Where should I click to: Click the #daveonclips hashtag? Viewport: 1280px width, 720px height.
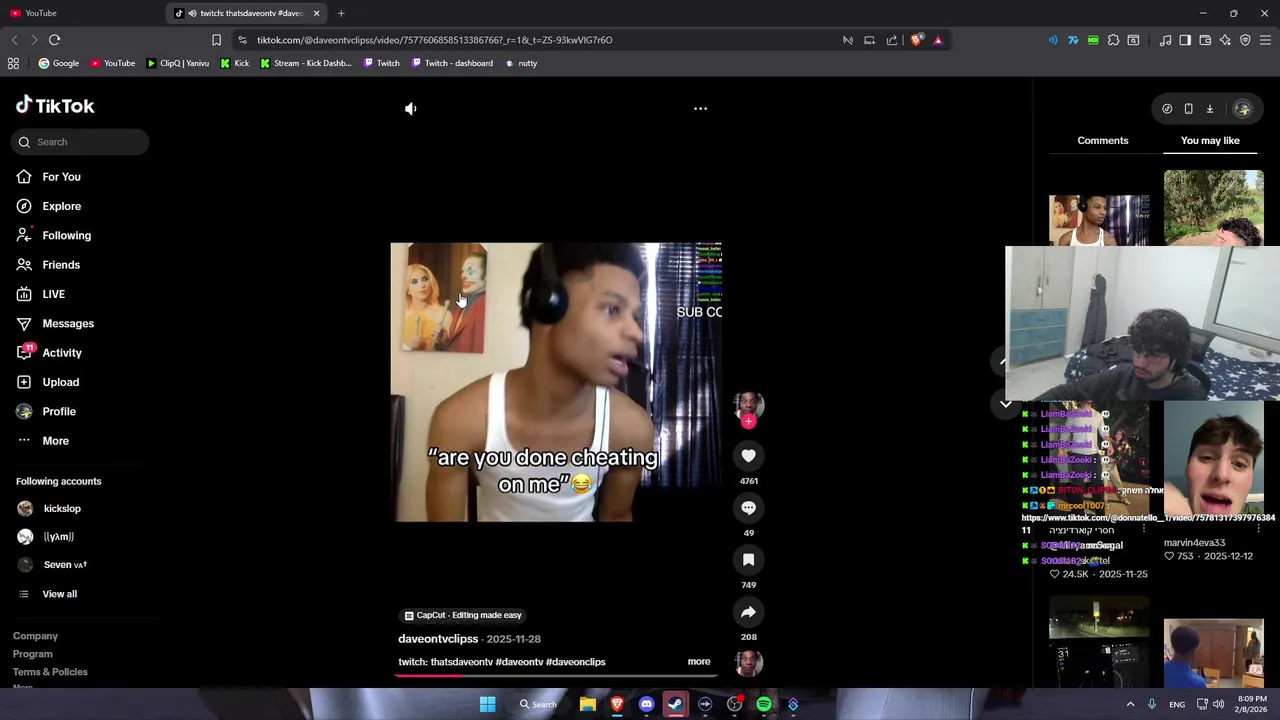pyautogui.click(x=575, y=662)
